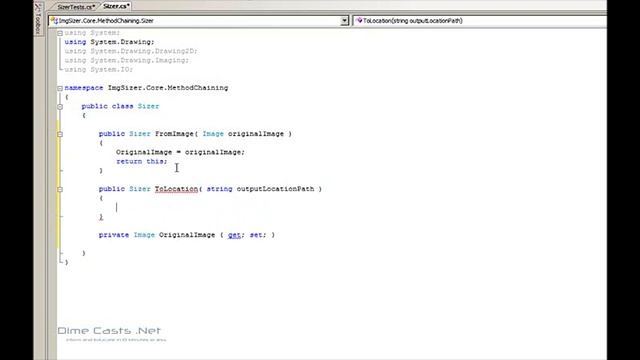
Task: Click the Toolbox icon on the side strip
Action: pyautogui.click(x=38, y=8)
